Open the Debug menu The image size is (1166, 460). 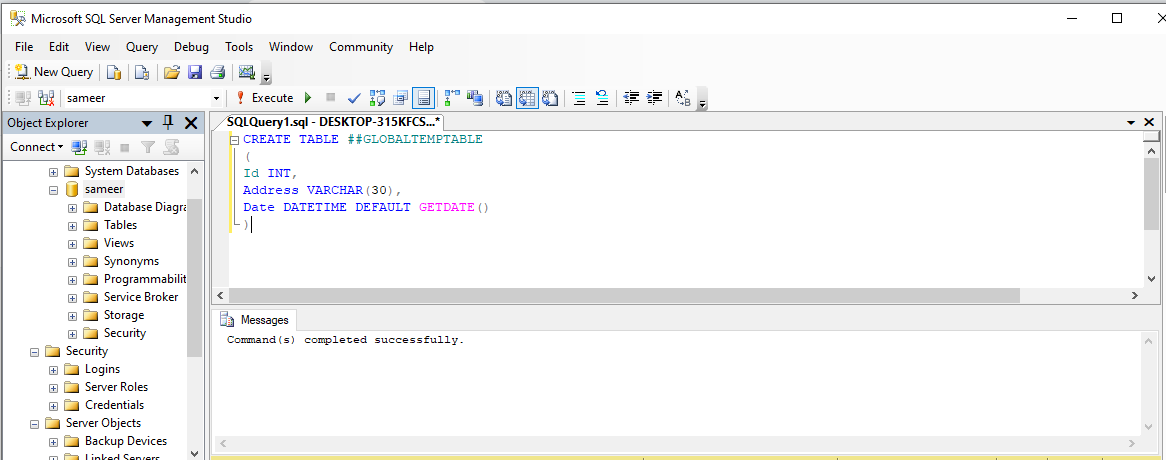pos(191,47)
